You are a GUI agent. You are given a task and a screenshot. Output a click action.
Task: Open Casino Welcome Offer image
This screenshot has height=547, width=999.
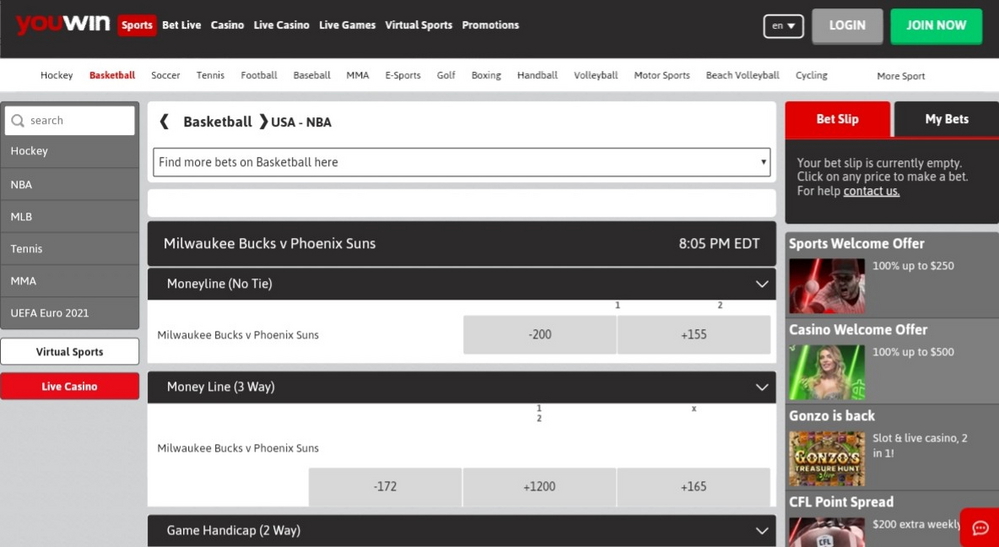point(826,372)
